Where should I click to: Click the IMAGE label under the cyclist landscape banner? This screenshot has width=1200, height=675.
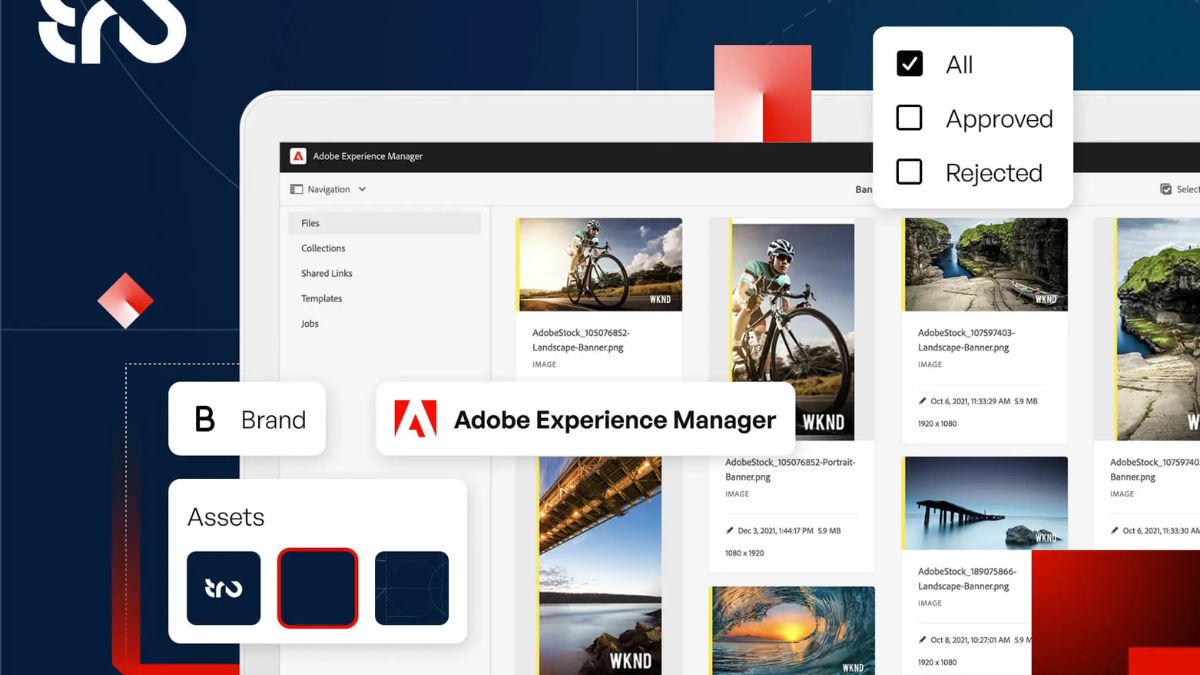[x=544, y=365]
